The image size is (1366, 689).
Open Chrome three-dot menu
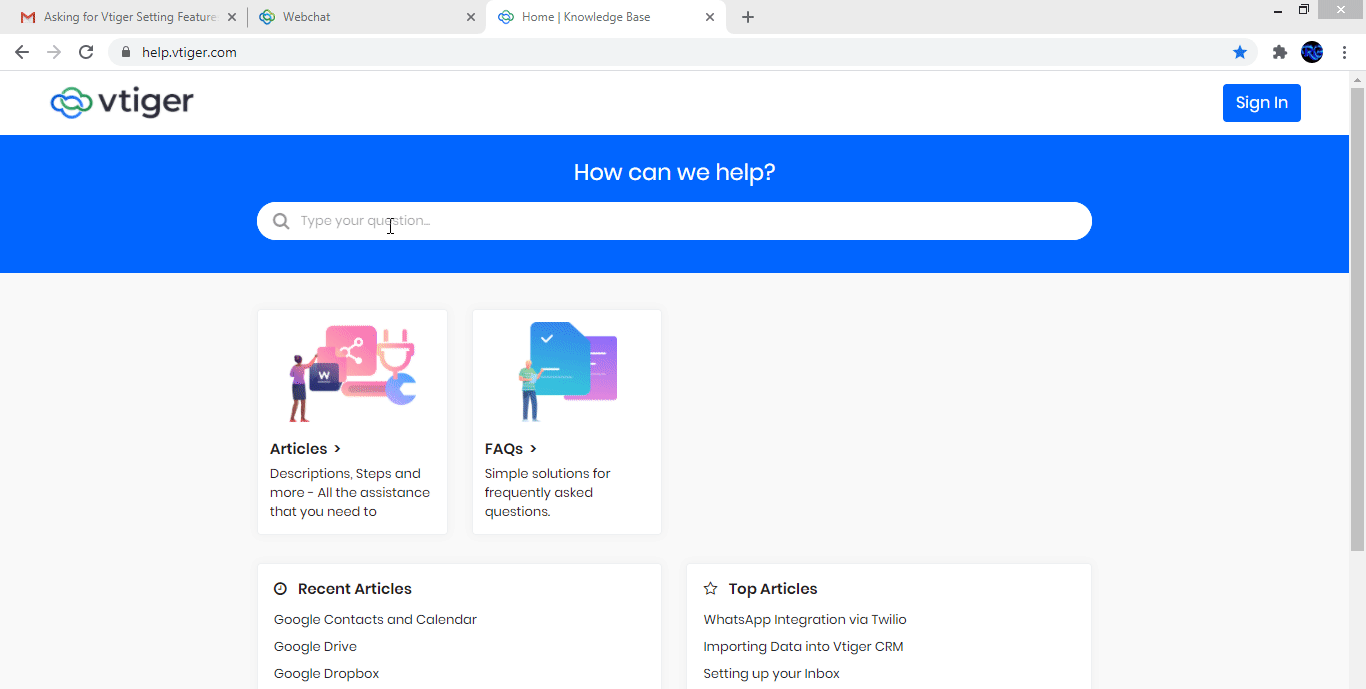point(1344,52)
